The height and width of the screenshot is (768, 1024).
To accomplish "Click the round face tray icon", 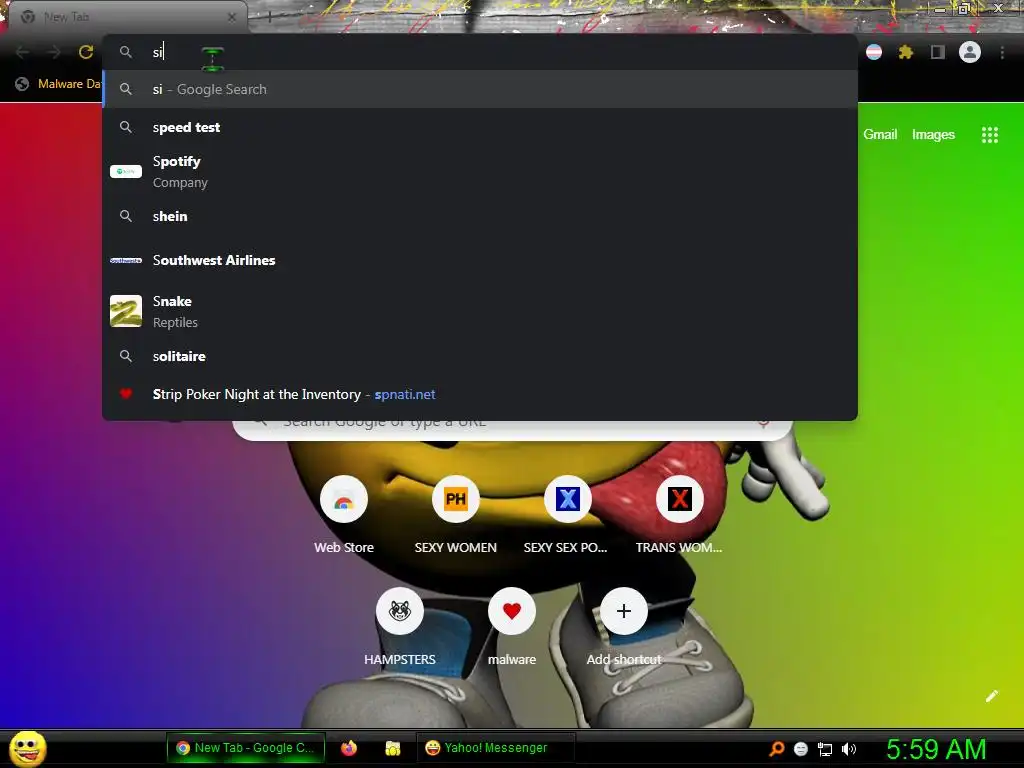I will tap(801, 749).
